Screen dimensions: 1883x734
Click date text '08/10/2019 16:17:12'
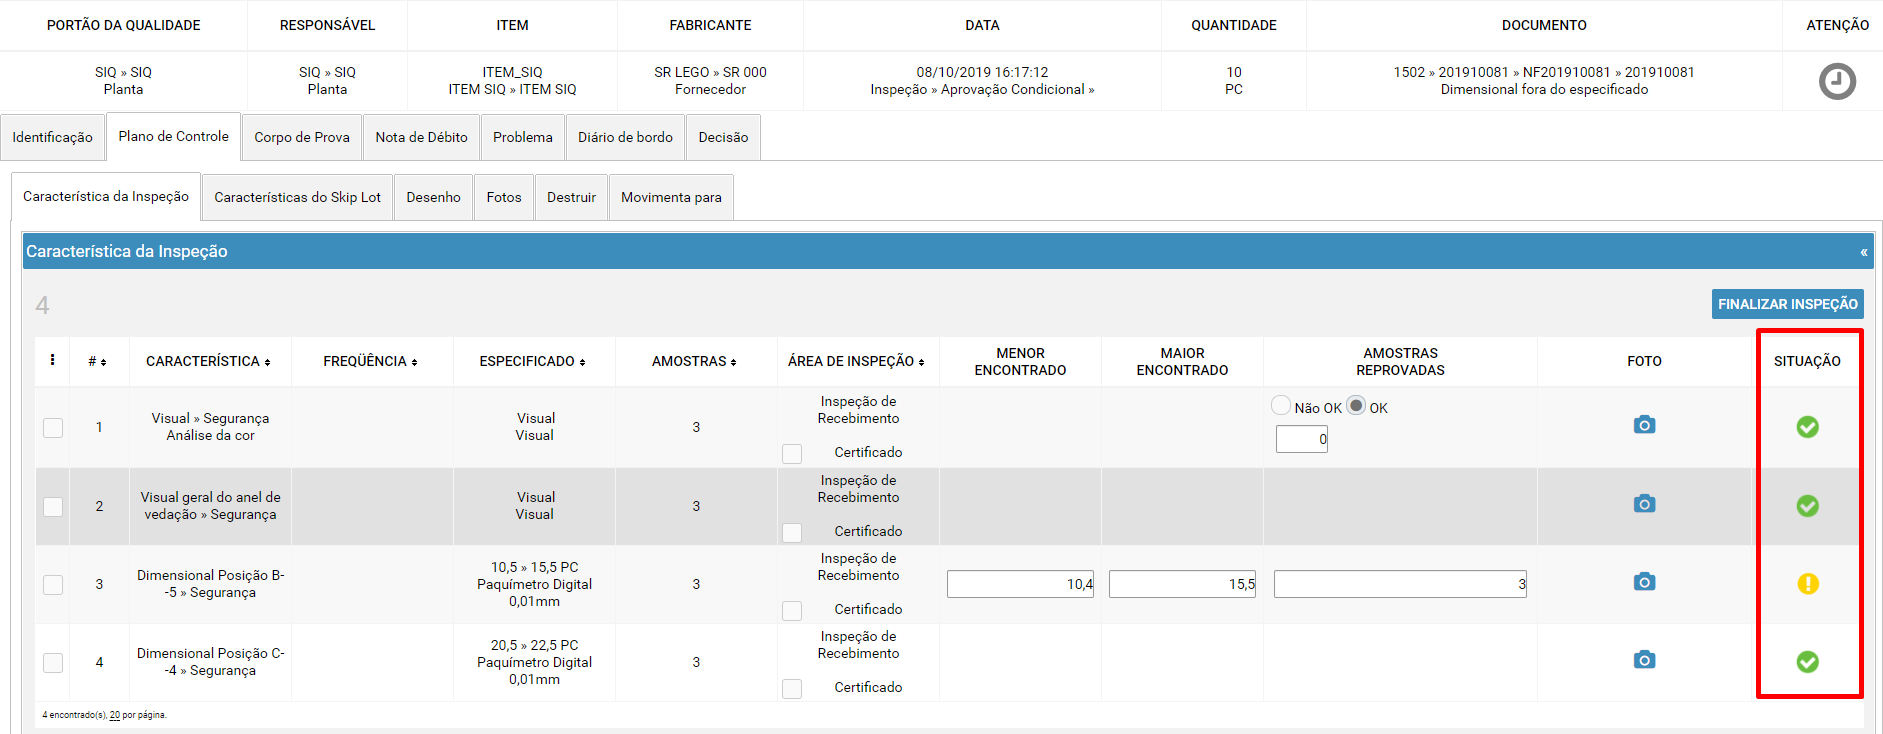pos(982,72)
